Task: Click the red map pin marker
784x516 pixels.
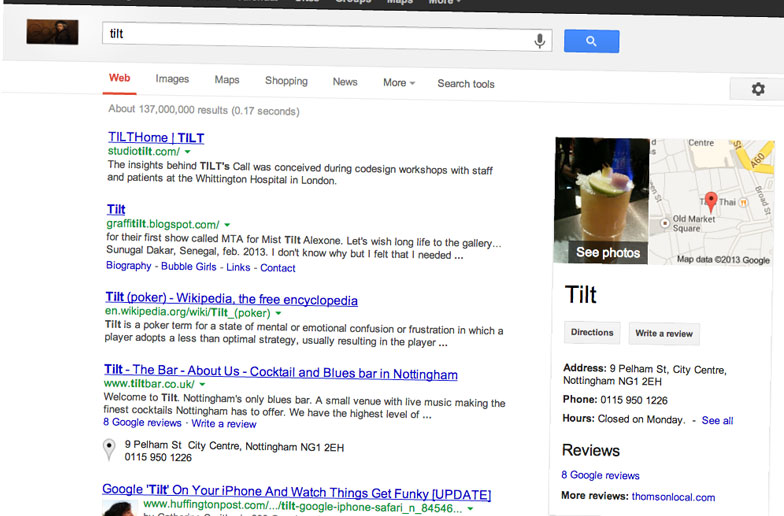Action: (x=711, y=199)
